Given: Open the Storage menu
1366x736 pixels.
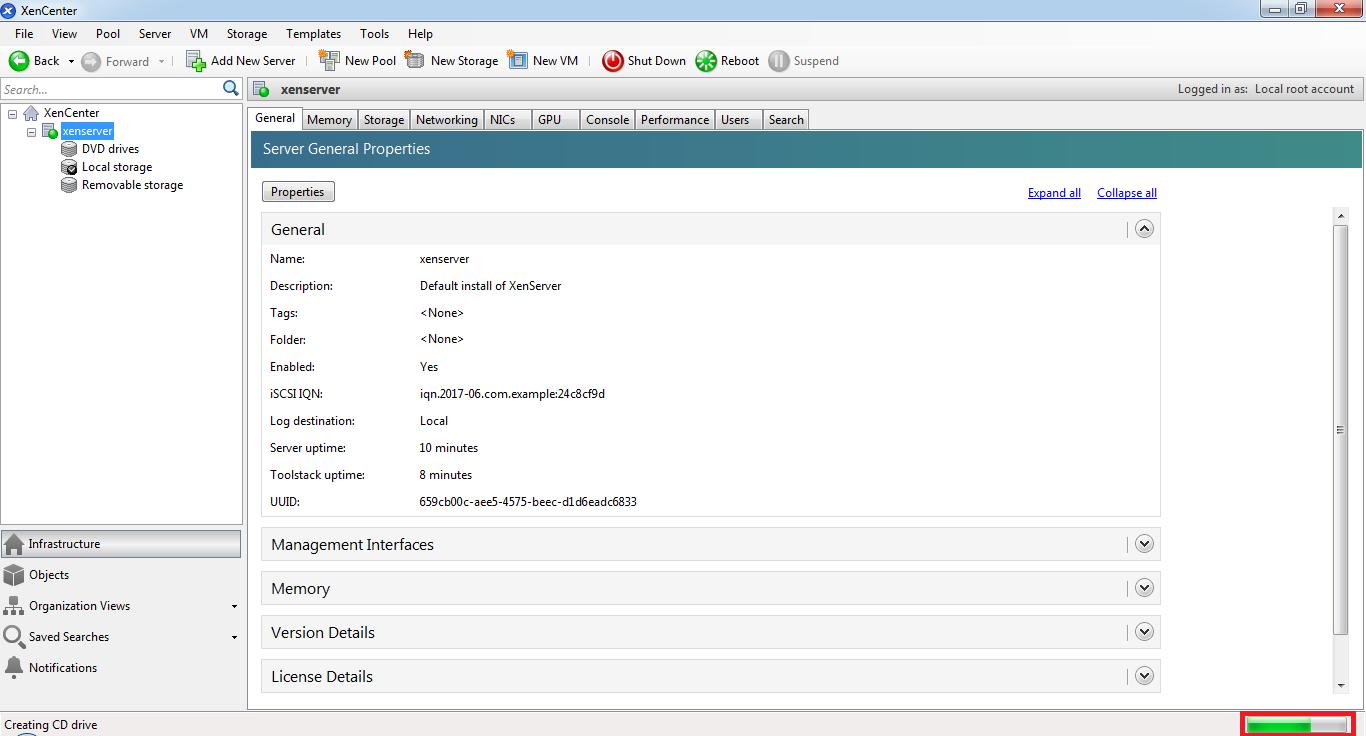Looking at the screenshot, I should click(x=247, y=34).
